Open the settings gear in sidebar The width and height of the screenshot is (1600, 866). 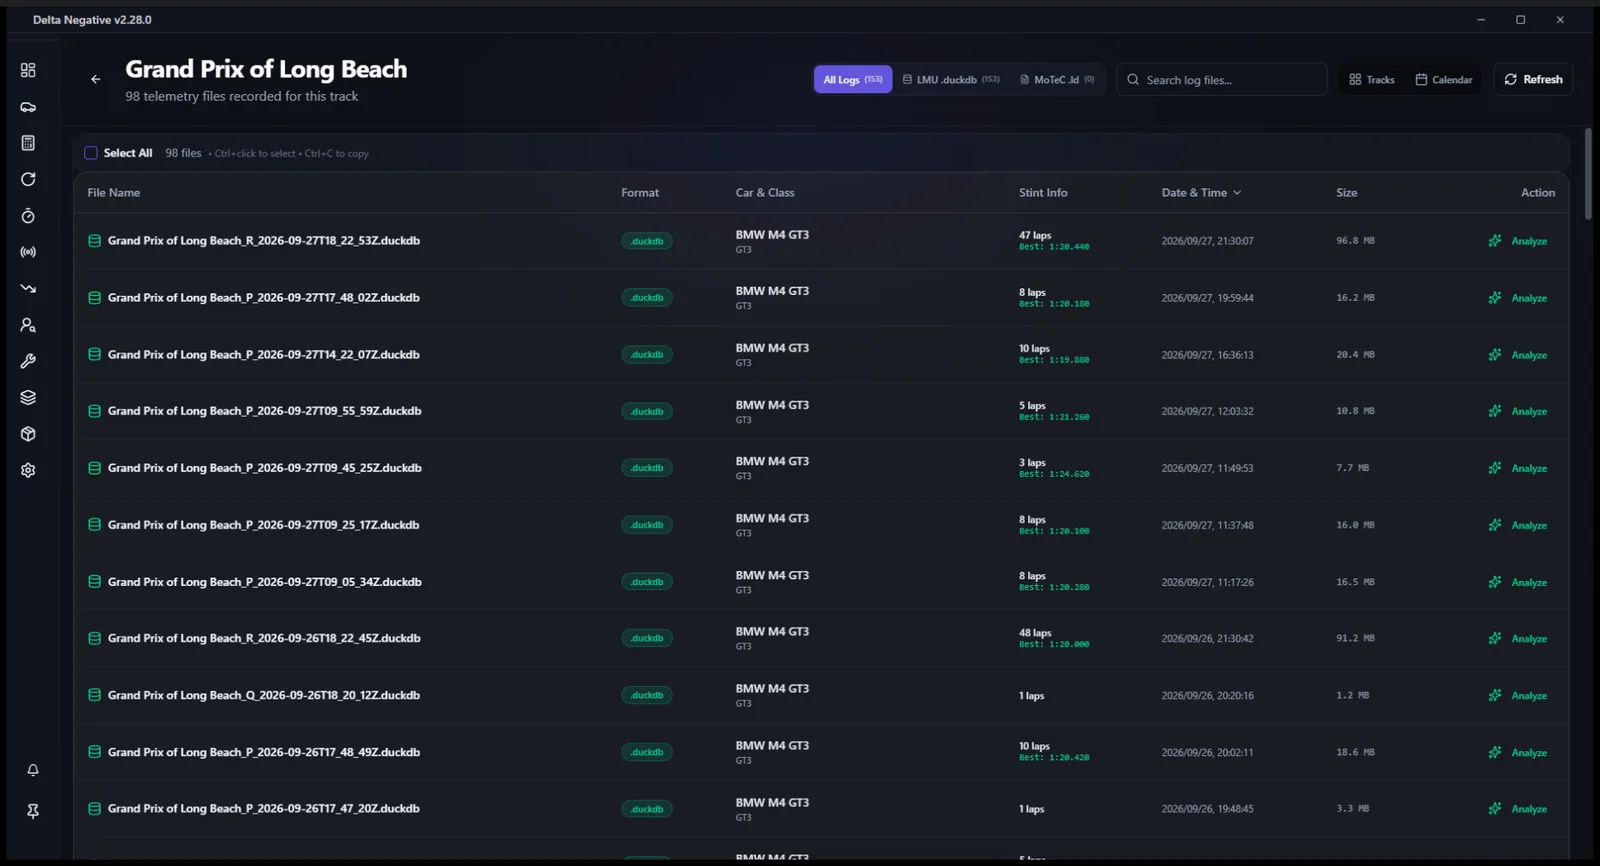coord(28,470)
